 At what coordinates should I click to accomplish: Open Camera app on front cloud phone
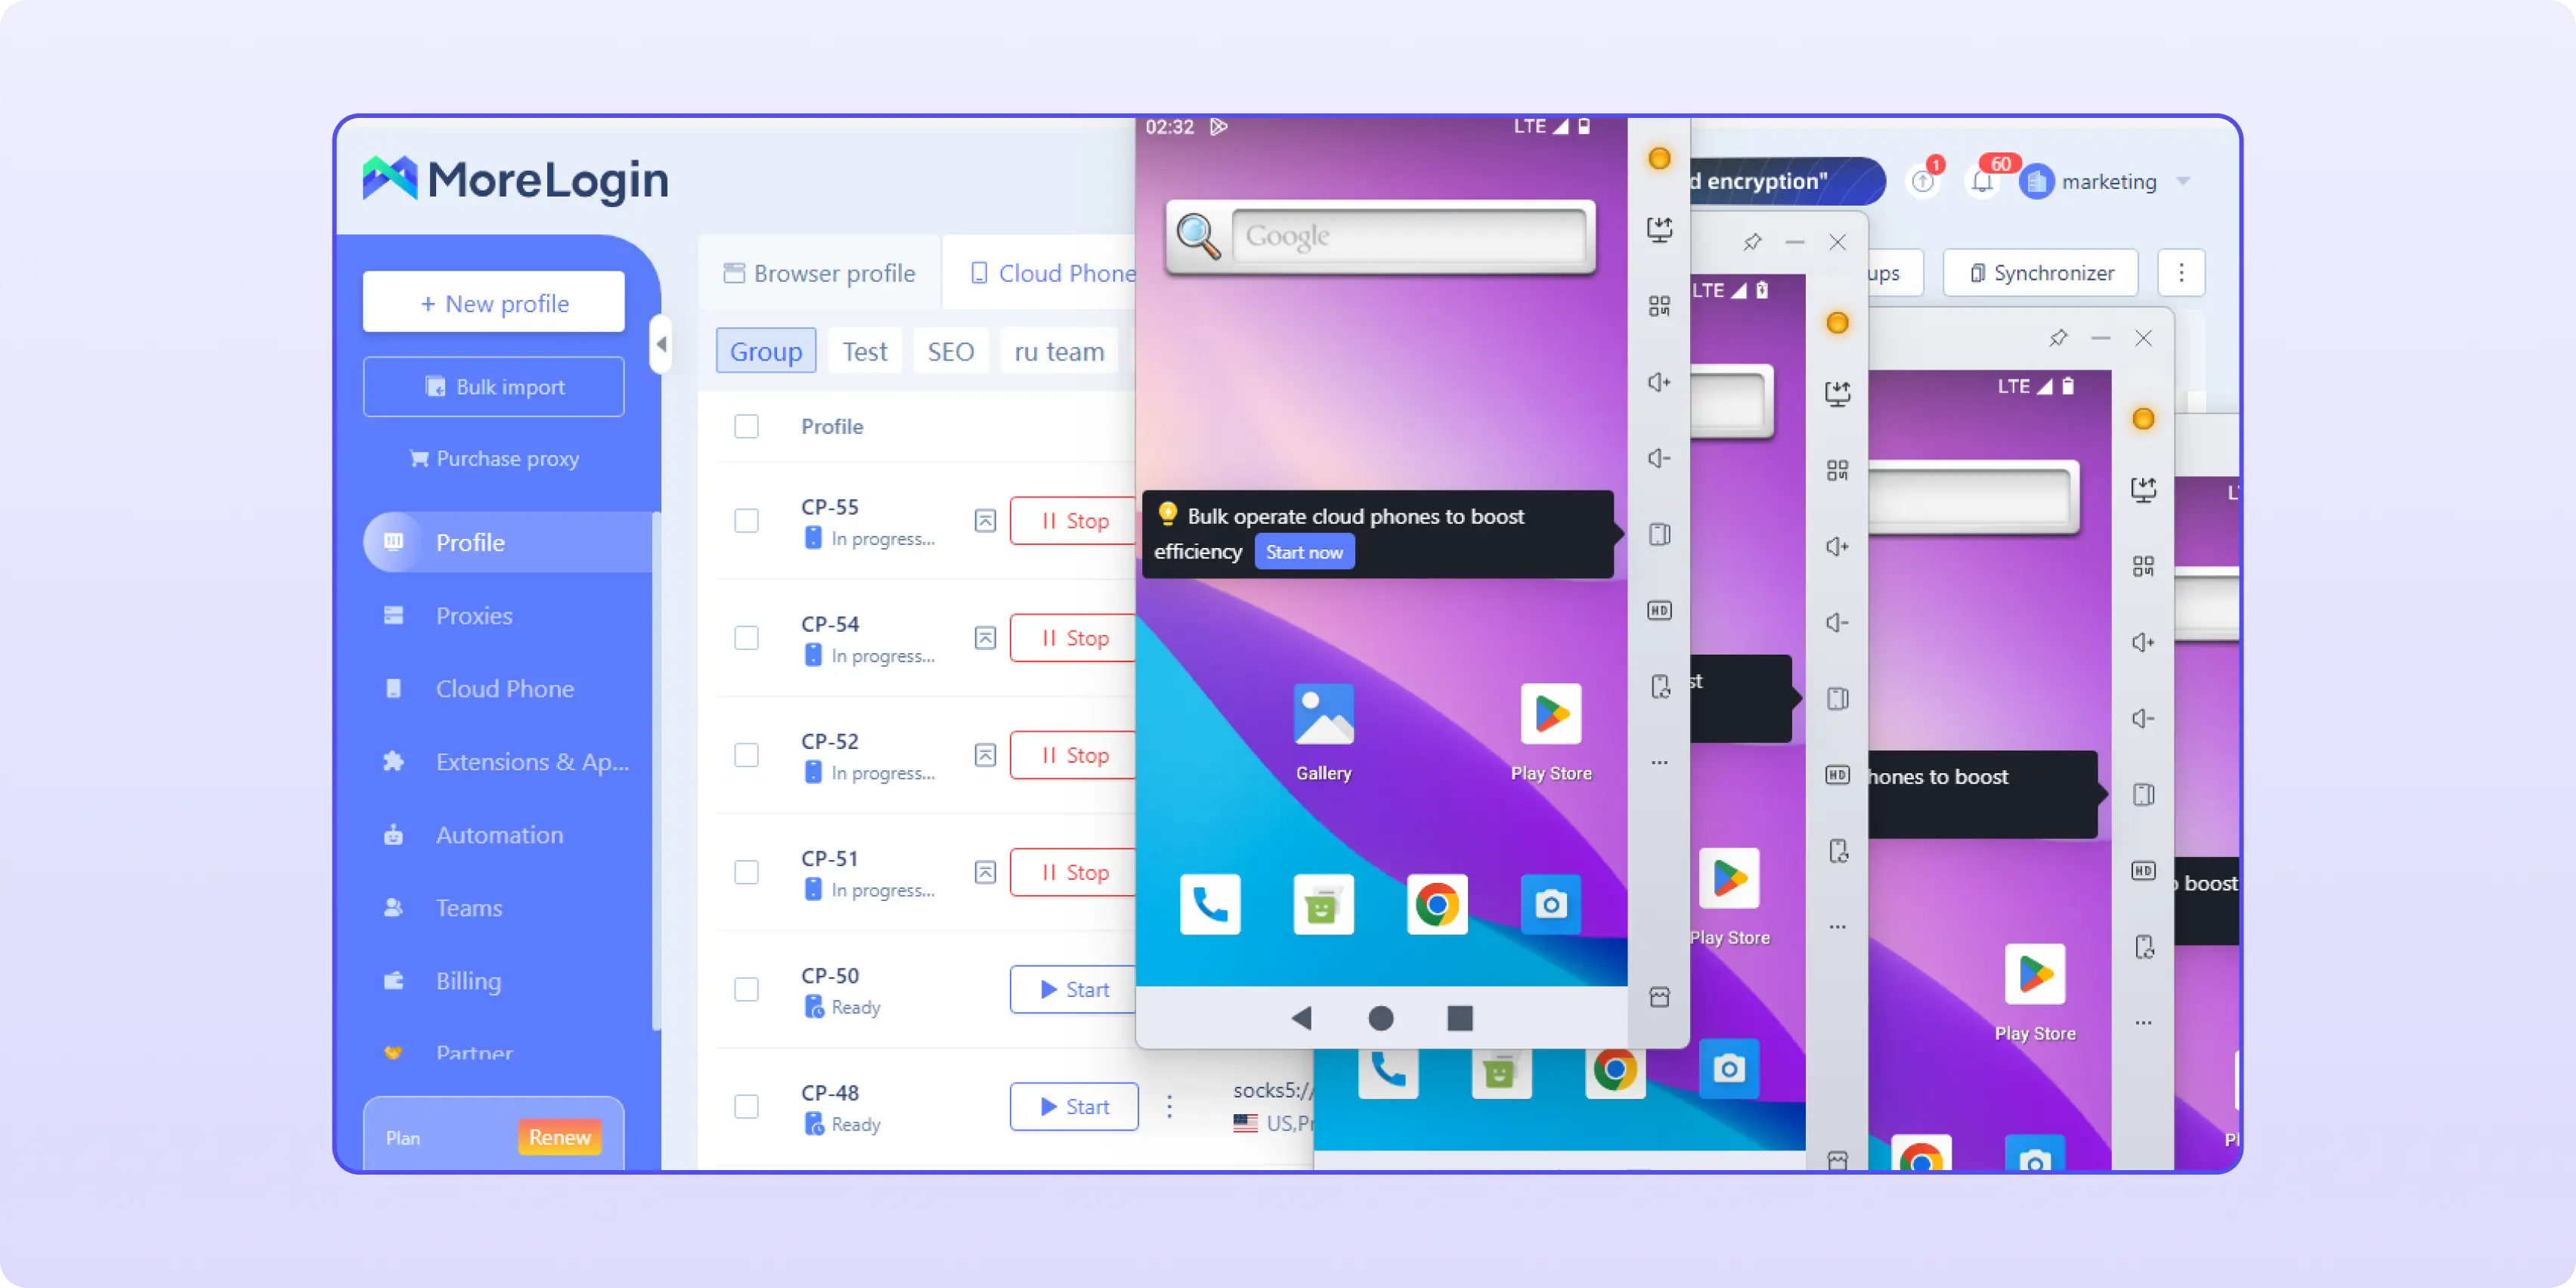pyautogui.click(x=1550, y=904)
